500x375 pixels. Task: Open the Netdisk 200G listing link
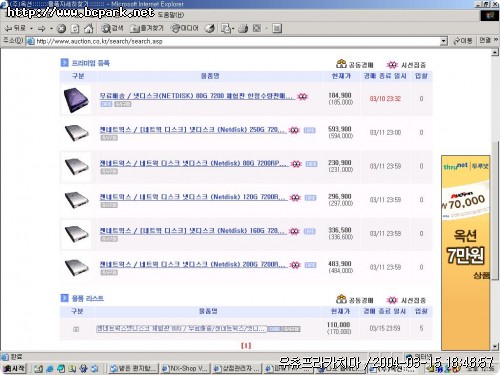pyautogui.click(x=193, y=265)
